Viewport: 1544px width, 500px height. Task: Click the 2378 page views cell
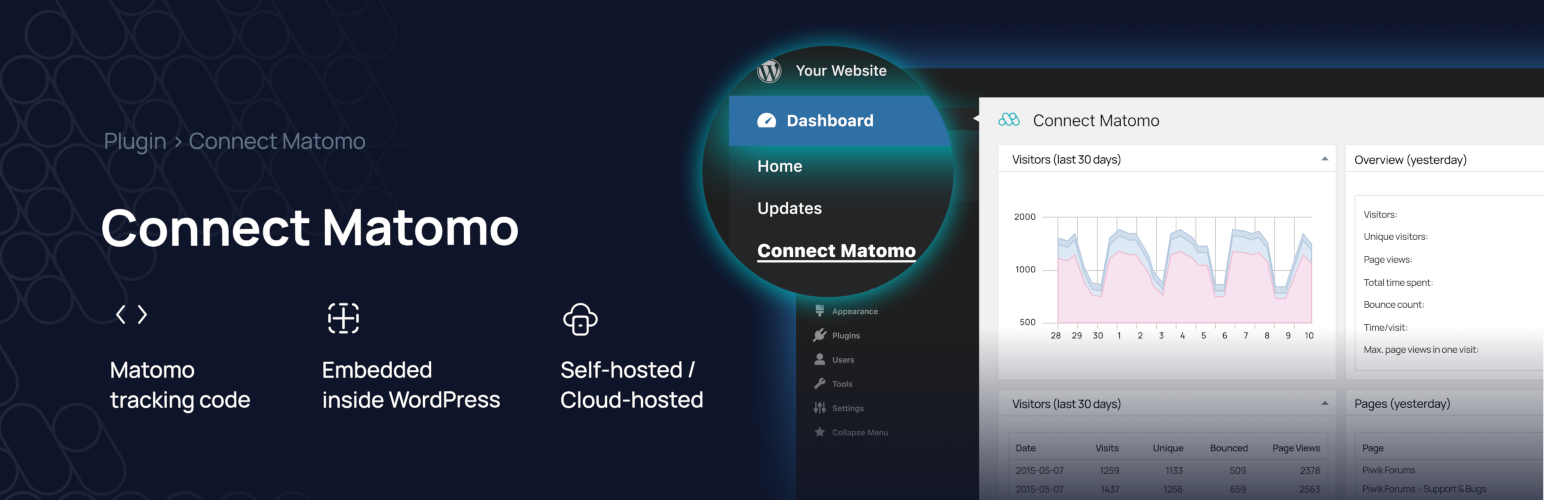(x=1308, y=471)
